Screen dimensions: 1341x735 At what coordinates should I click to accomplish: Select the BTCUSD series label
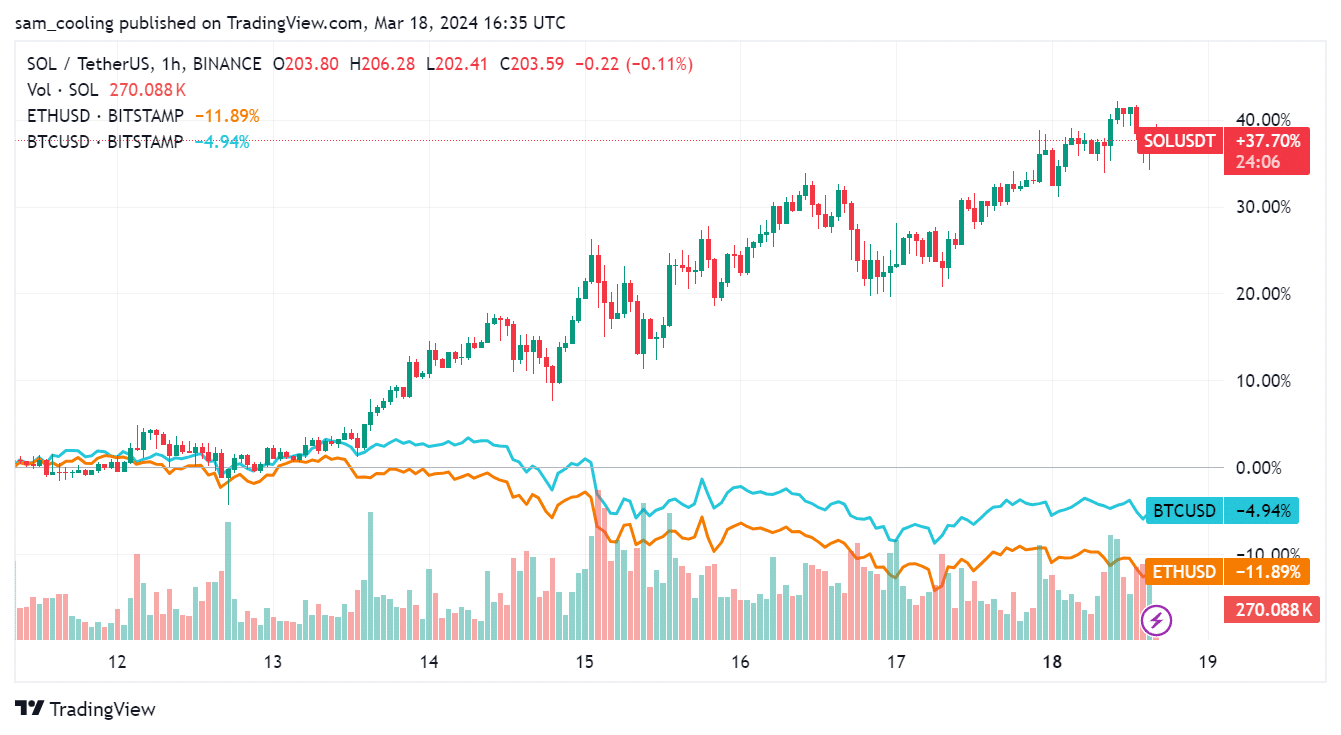coord(1185,511)
